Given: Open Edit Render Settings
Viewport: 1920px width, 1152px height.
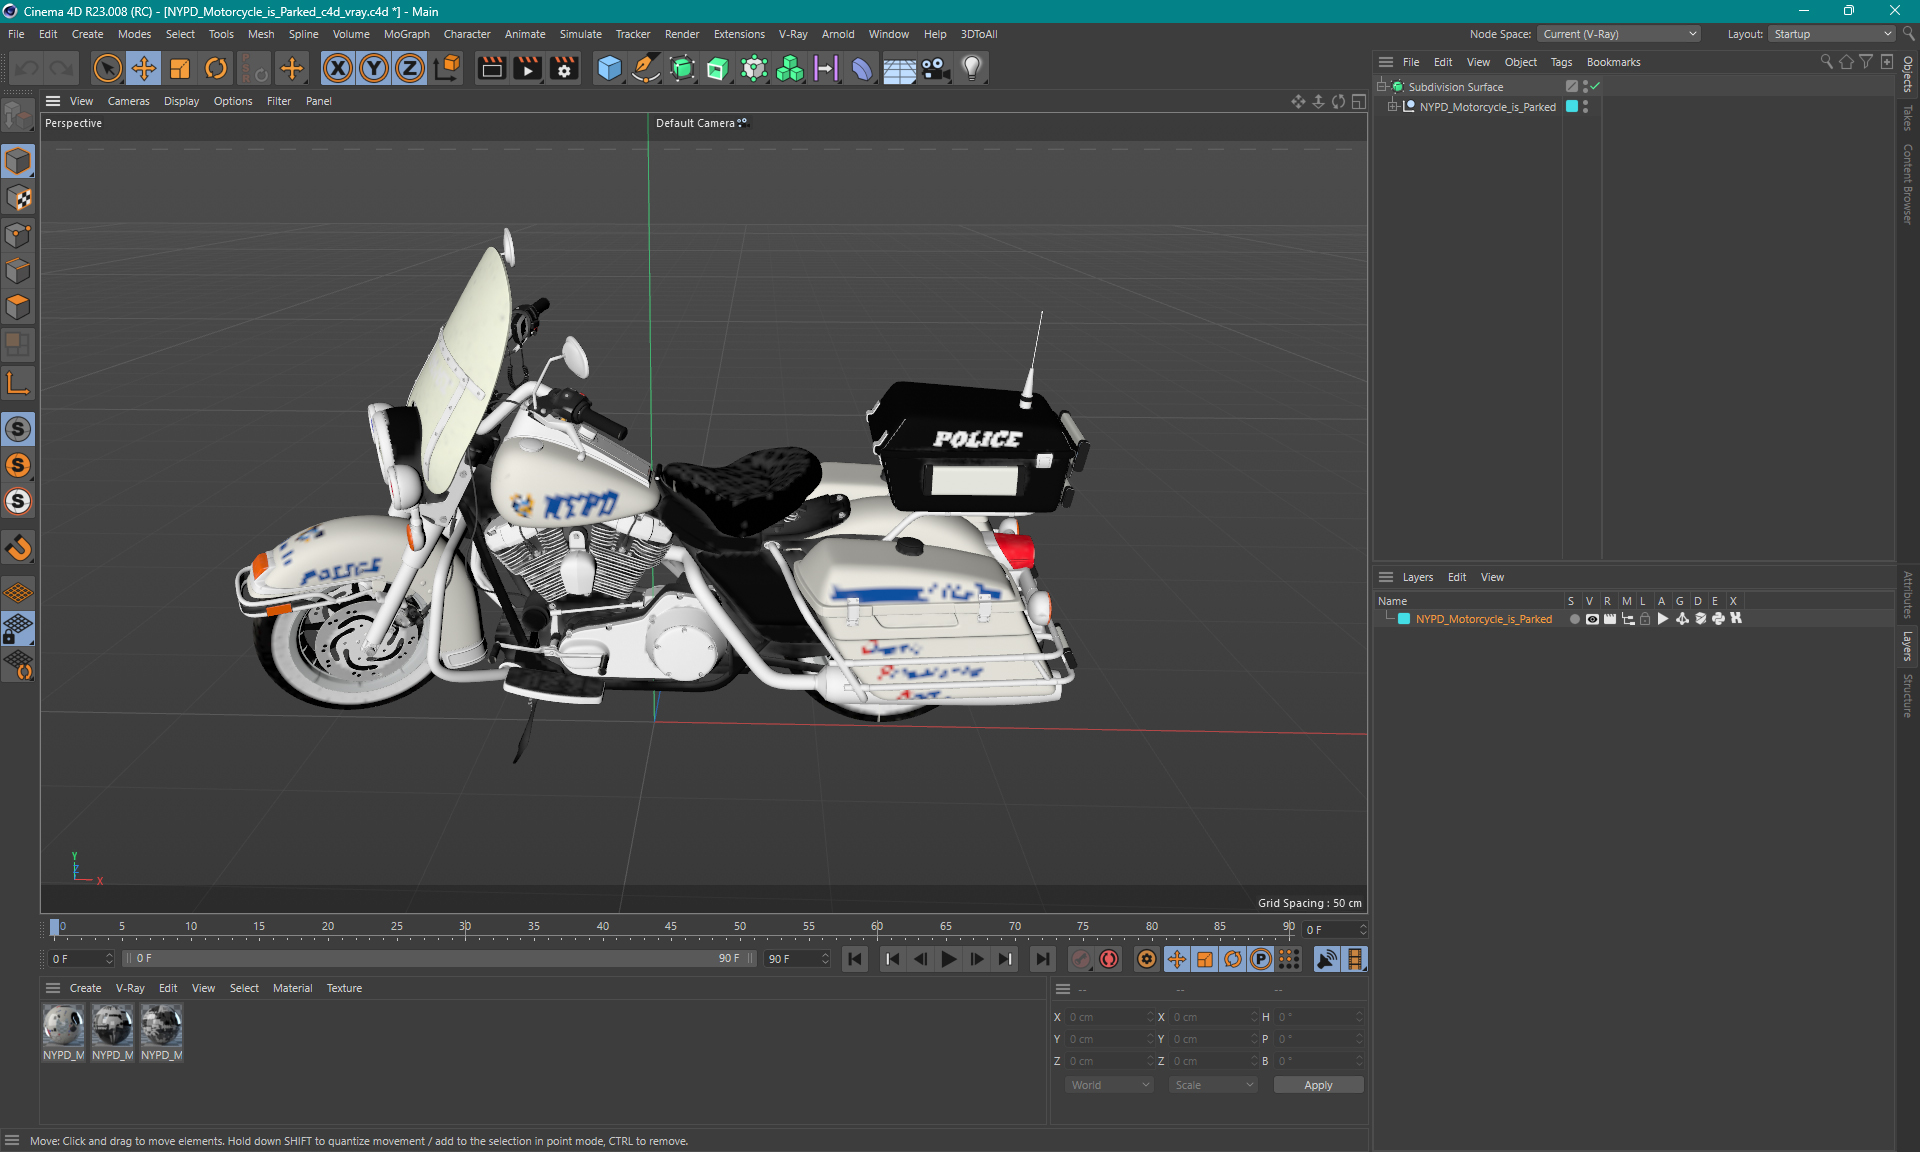Looking at the screenshot, I should tap(564, 68).
